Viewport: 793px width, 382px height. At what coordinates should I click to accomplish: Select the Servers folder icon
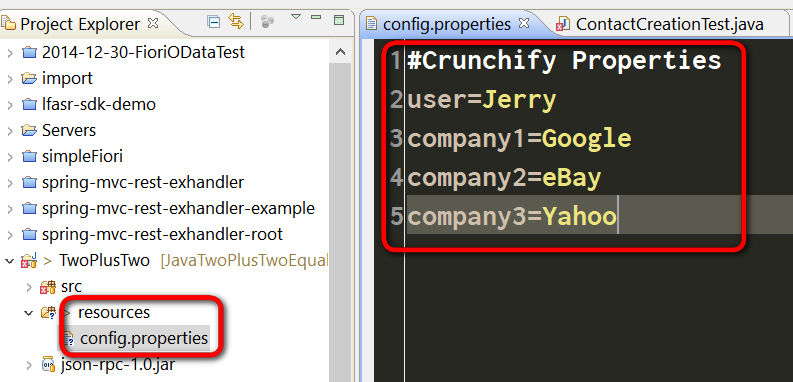[x=30, y=131]
